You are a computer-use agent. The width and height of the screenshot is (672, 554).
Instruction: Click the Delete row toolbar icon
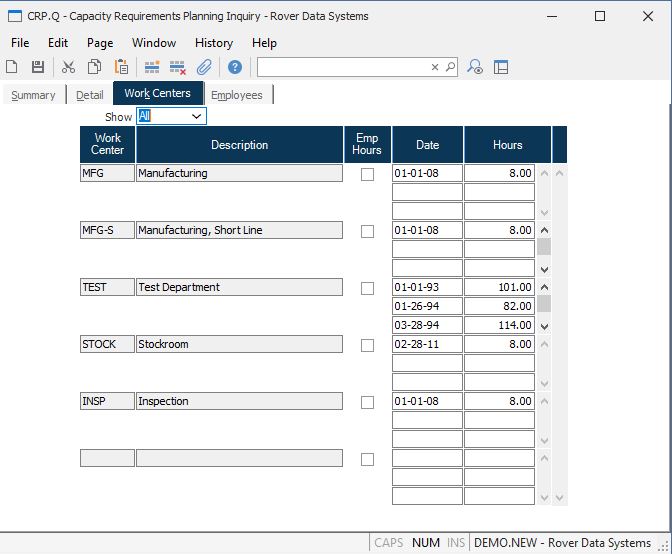click(178, 67)
